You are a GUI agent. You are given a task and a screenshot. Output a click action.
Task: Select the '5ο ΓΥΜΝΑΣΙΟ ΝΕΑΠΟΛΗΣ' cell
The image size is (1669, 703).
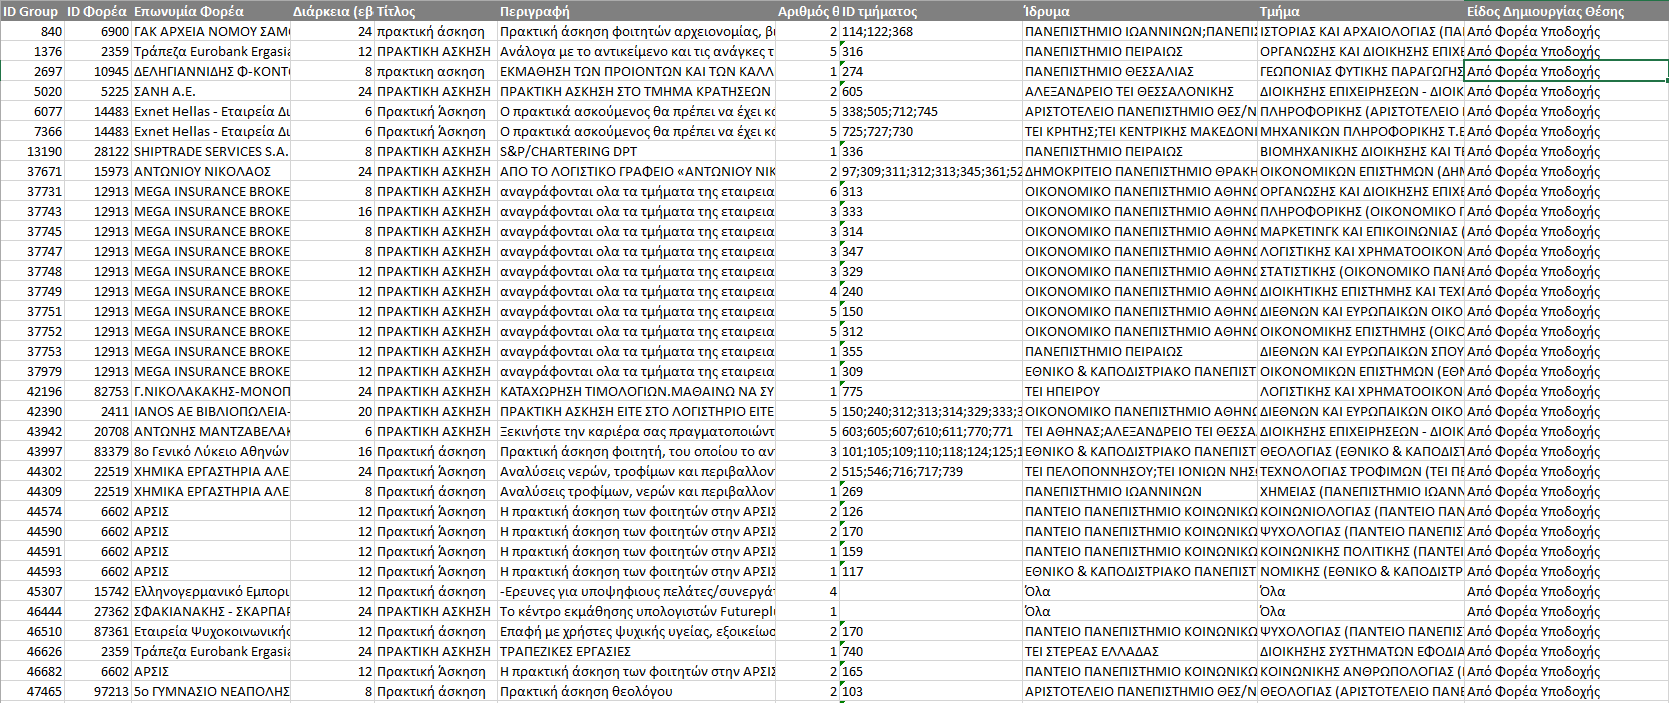[211, 691]
